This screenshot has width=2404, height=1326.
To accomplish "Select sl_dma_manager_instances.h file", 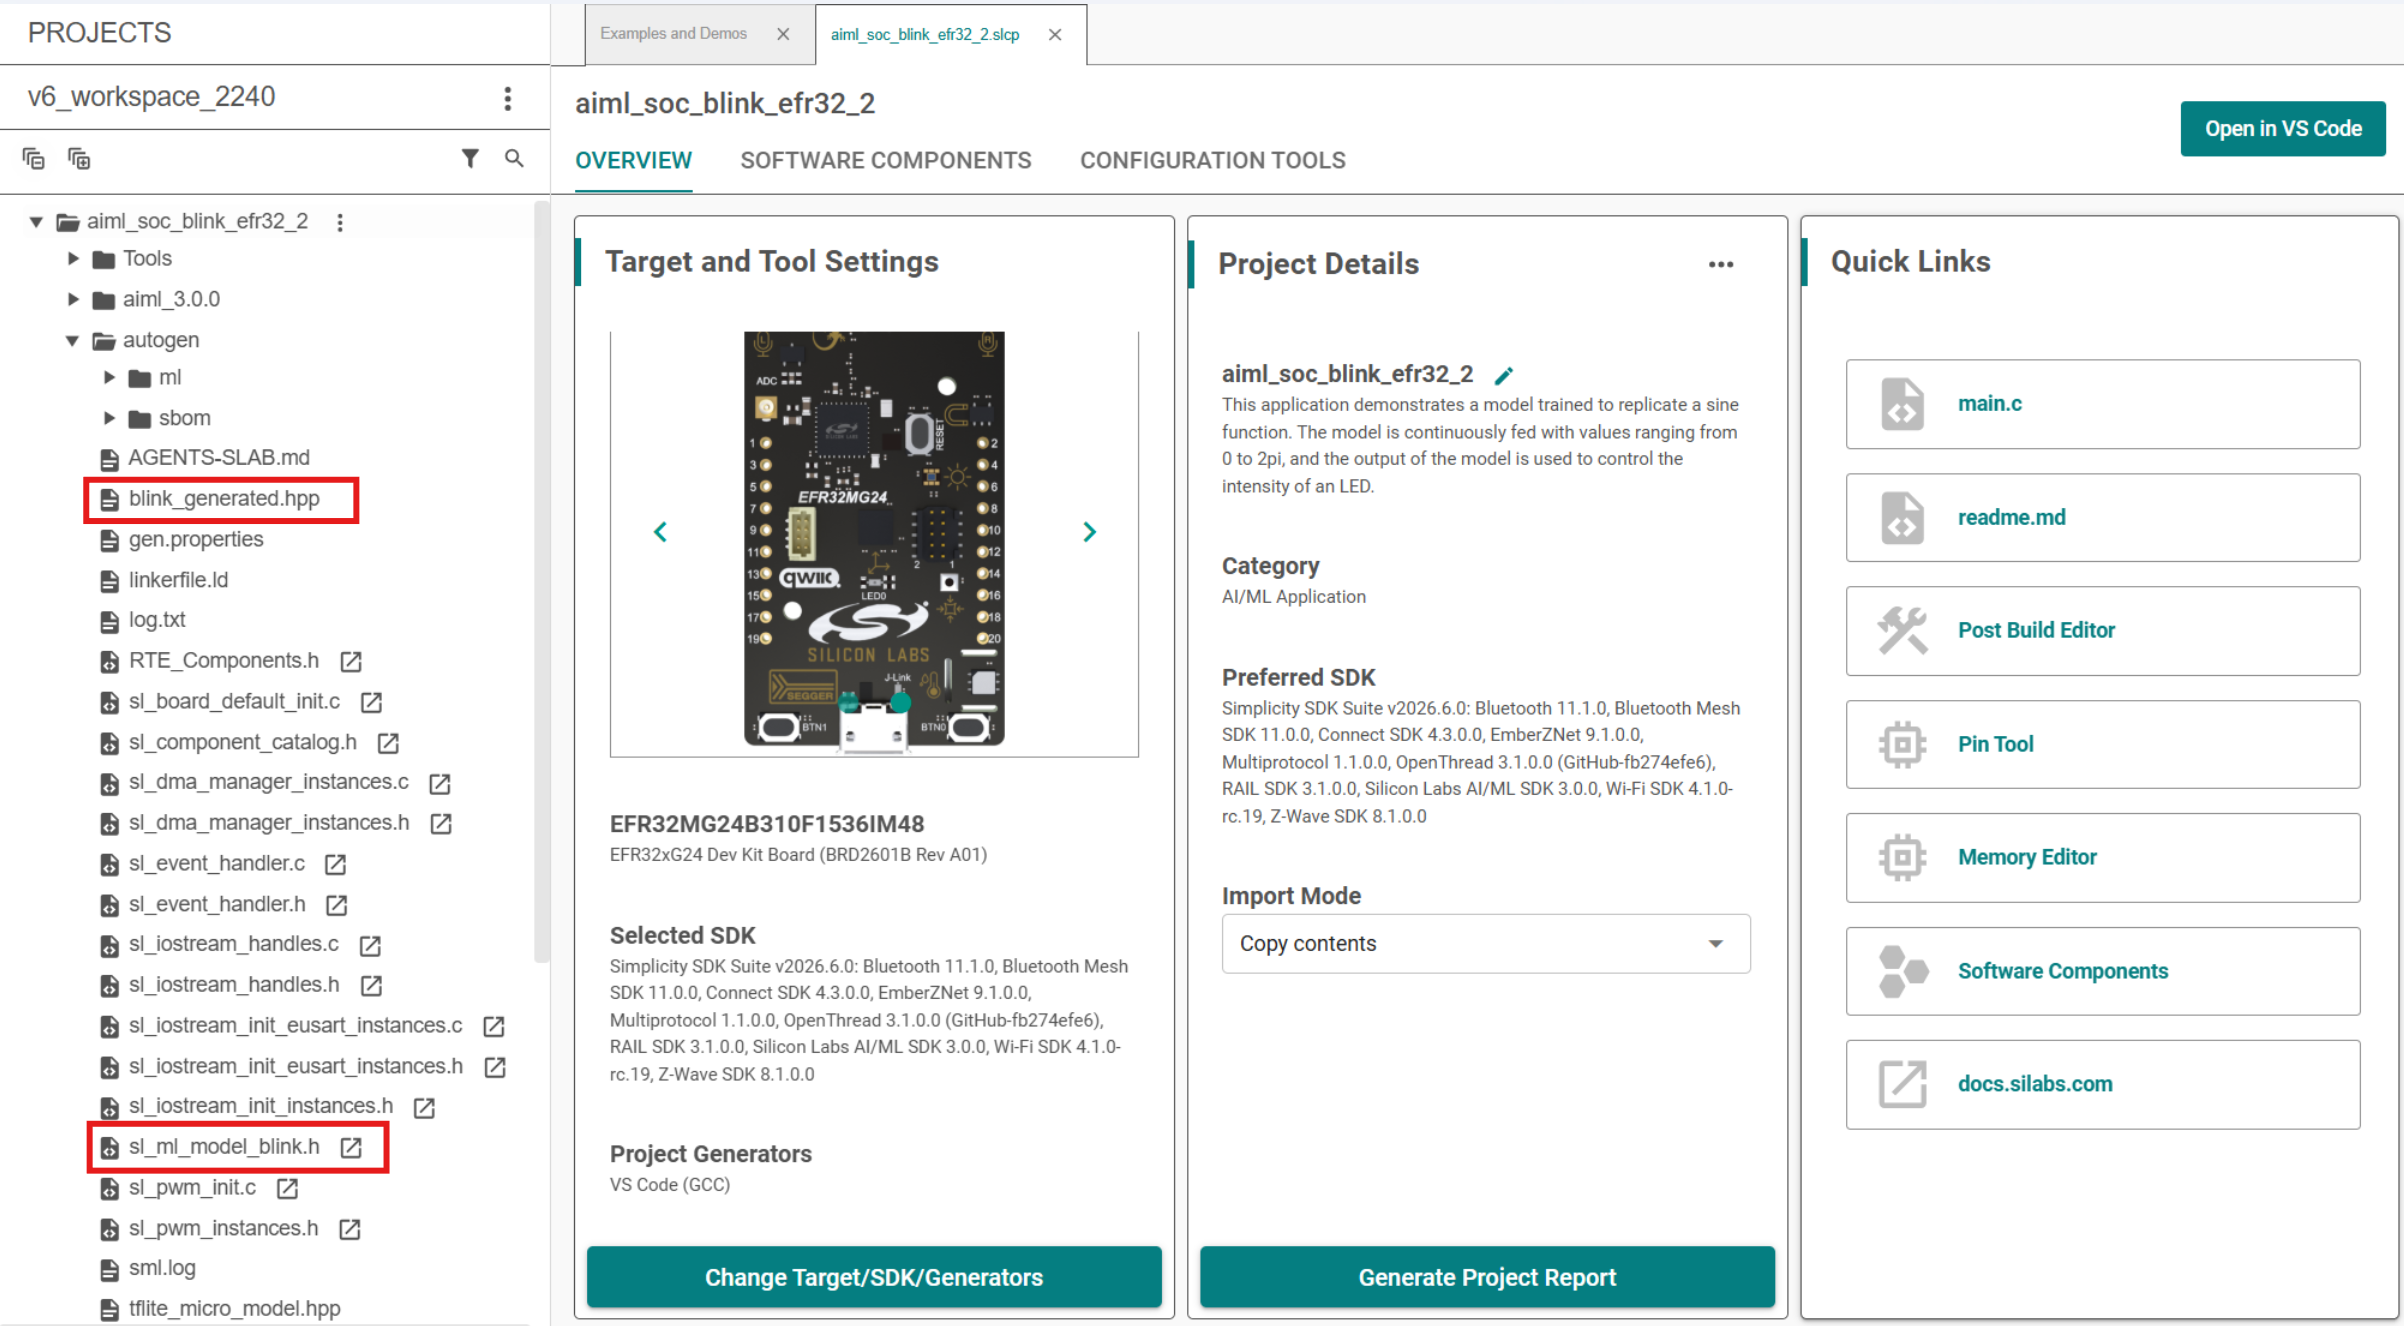I will [269, 823].
